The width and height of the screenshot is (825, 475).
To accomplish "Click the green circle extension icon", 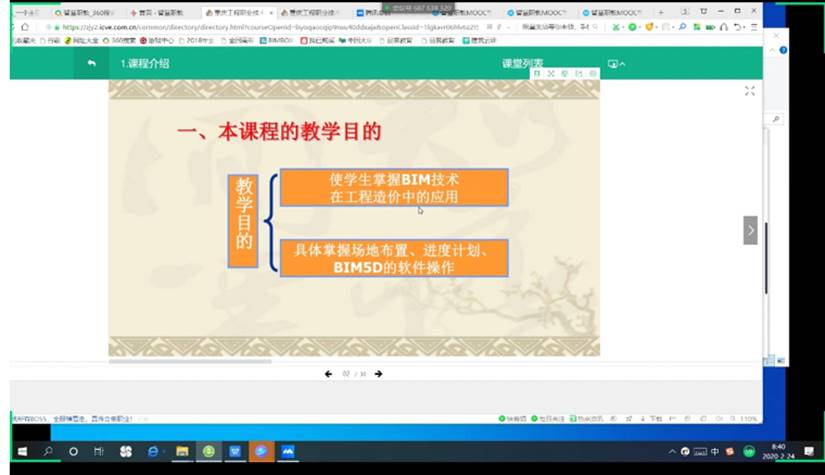I will (x=632, y=27).
